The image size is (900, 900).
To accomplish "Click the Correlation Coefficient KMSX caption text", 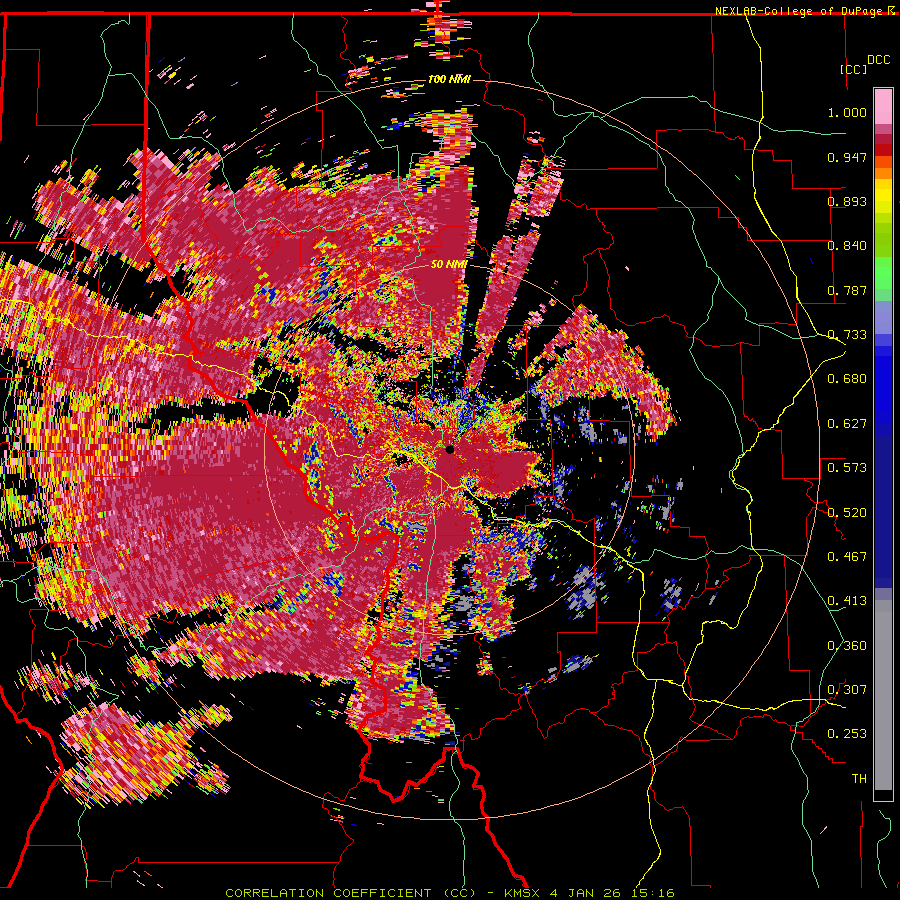I will [x=449, y=893].
